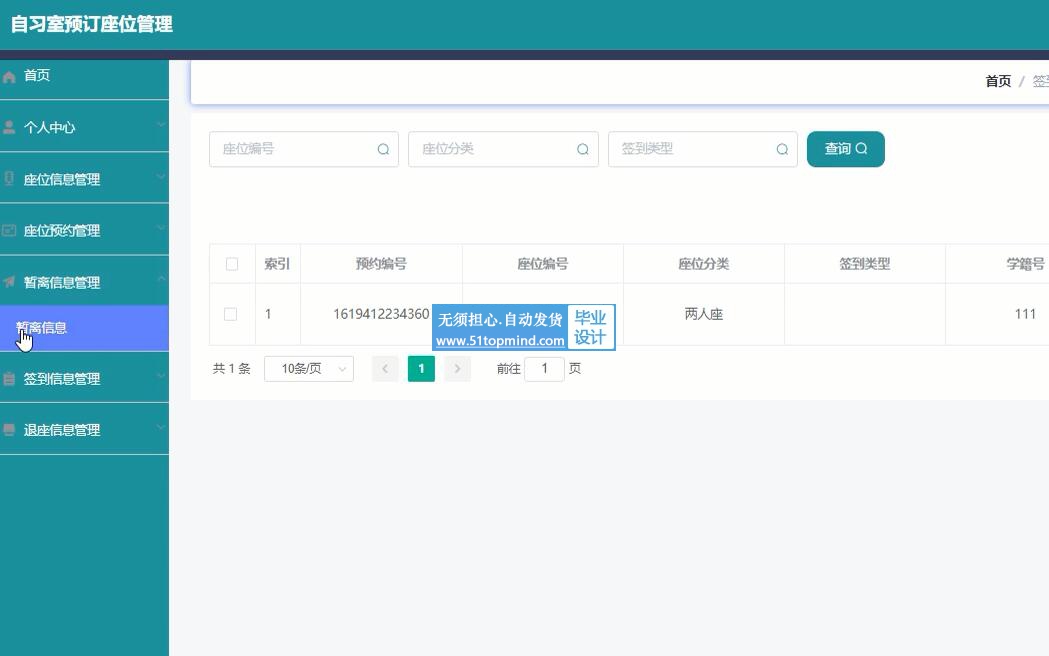Click the user icon beside 个人中心
The image size is (1049, 656).
point(9,127)
